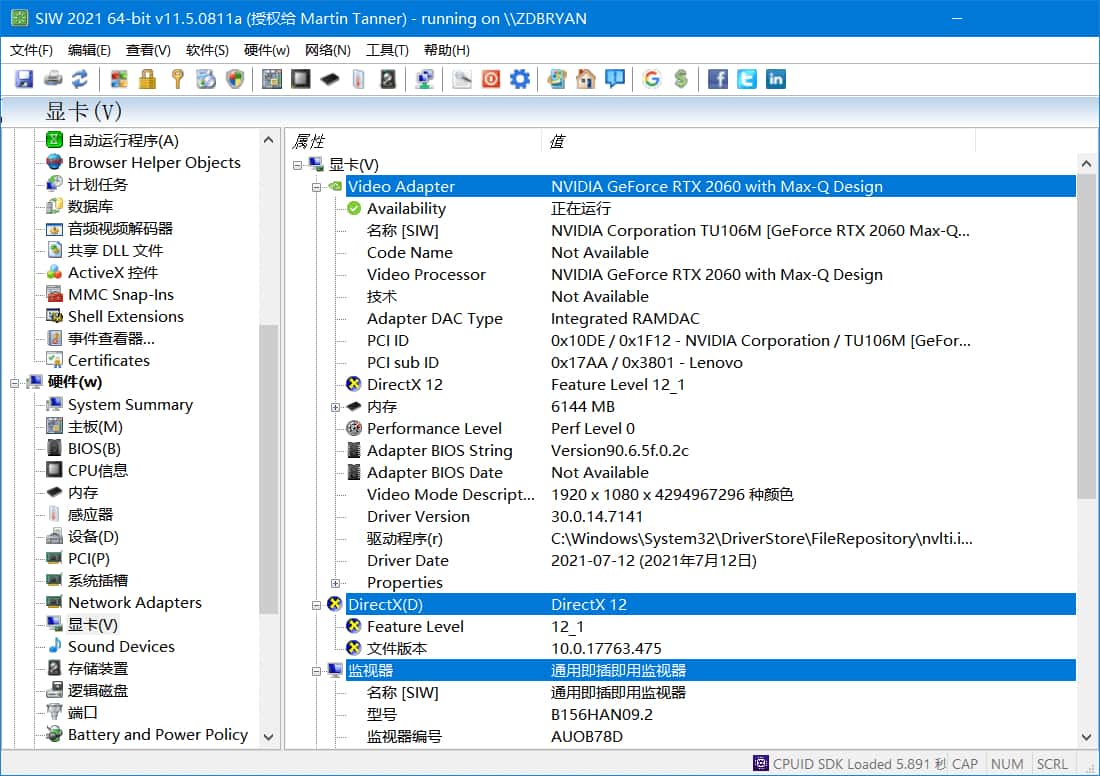Open the 编辑(E) menu
The height and width of the screenshot is (776, 1100).
(x=89, y=50)
